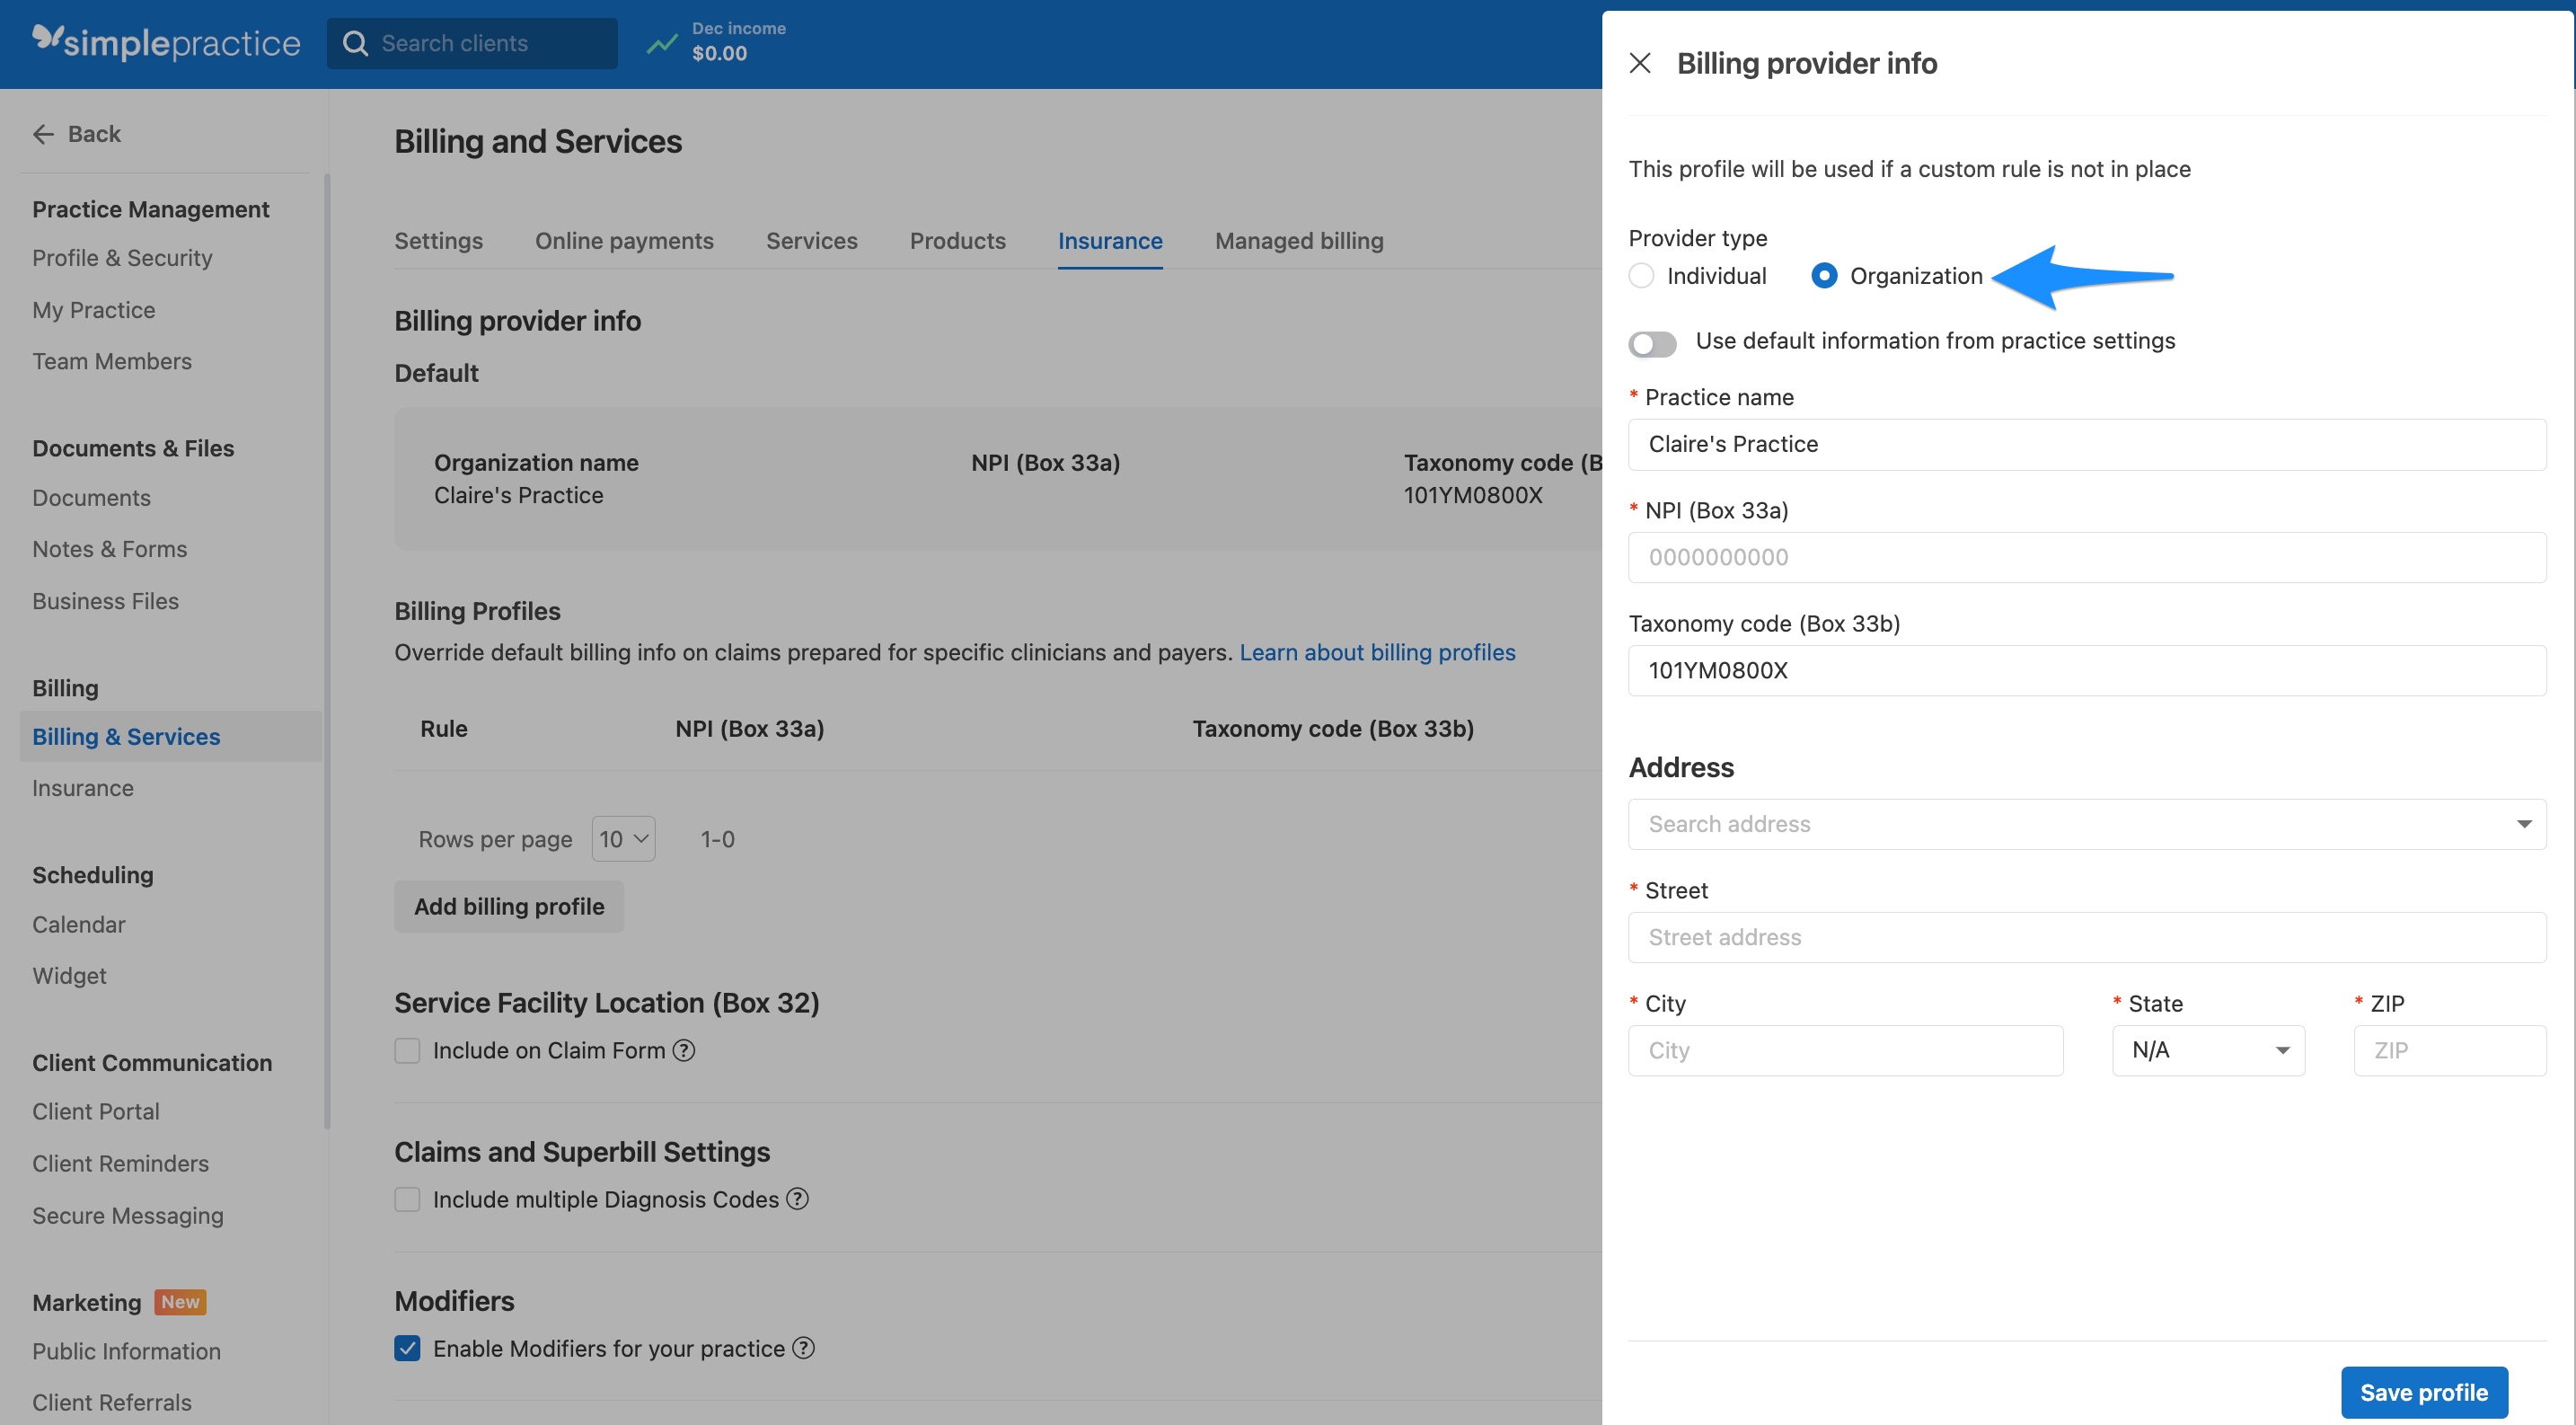
Task: Enable the Use default information from practice settings toggle
Action: point(1652,343)
